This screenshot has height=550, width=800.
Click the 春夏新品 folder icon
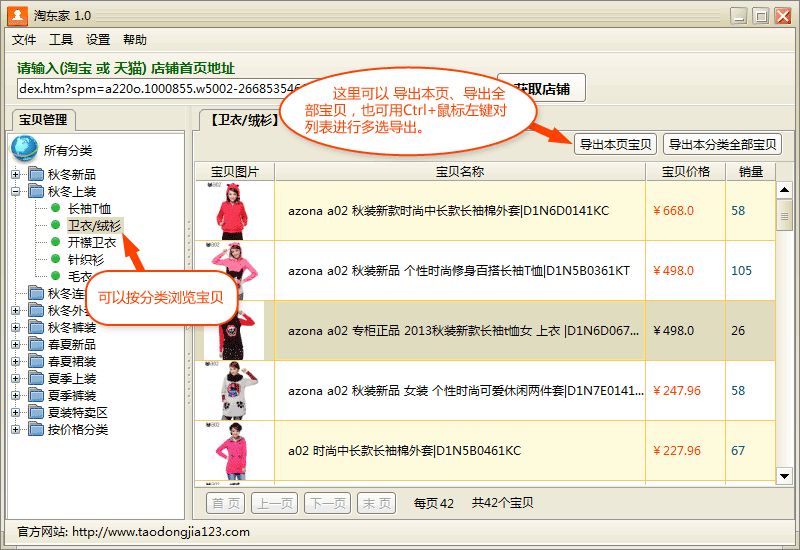(x=36, y=344)
